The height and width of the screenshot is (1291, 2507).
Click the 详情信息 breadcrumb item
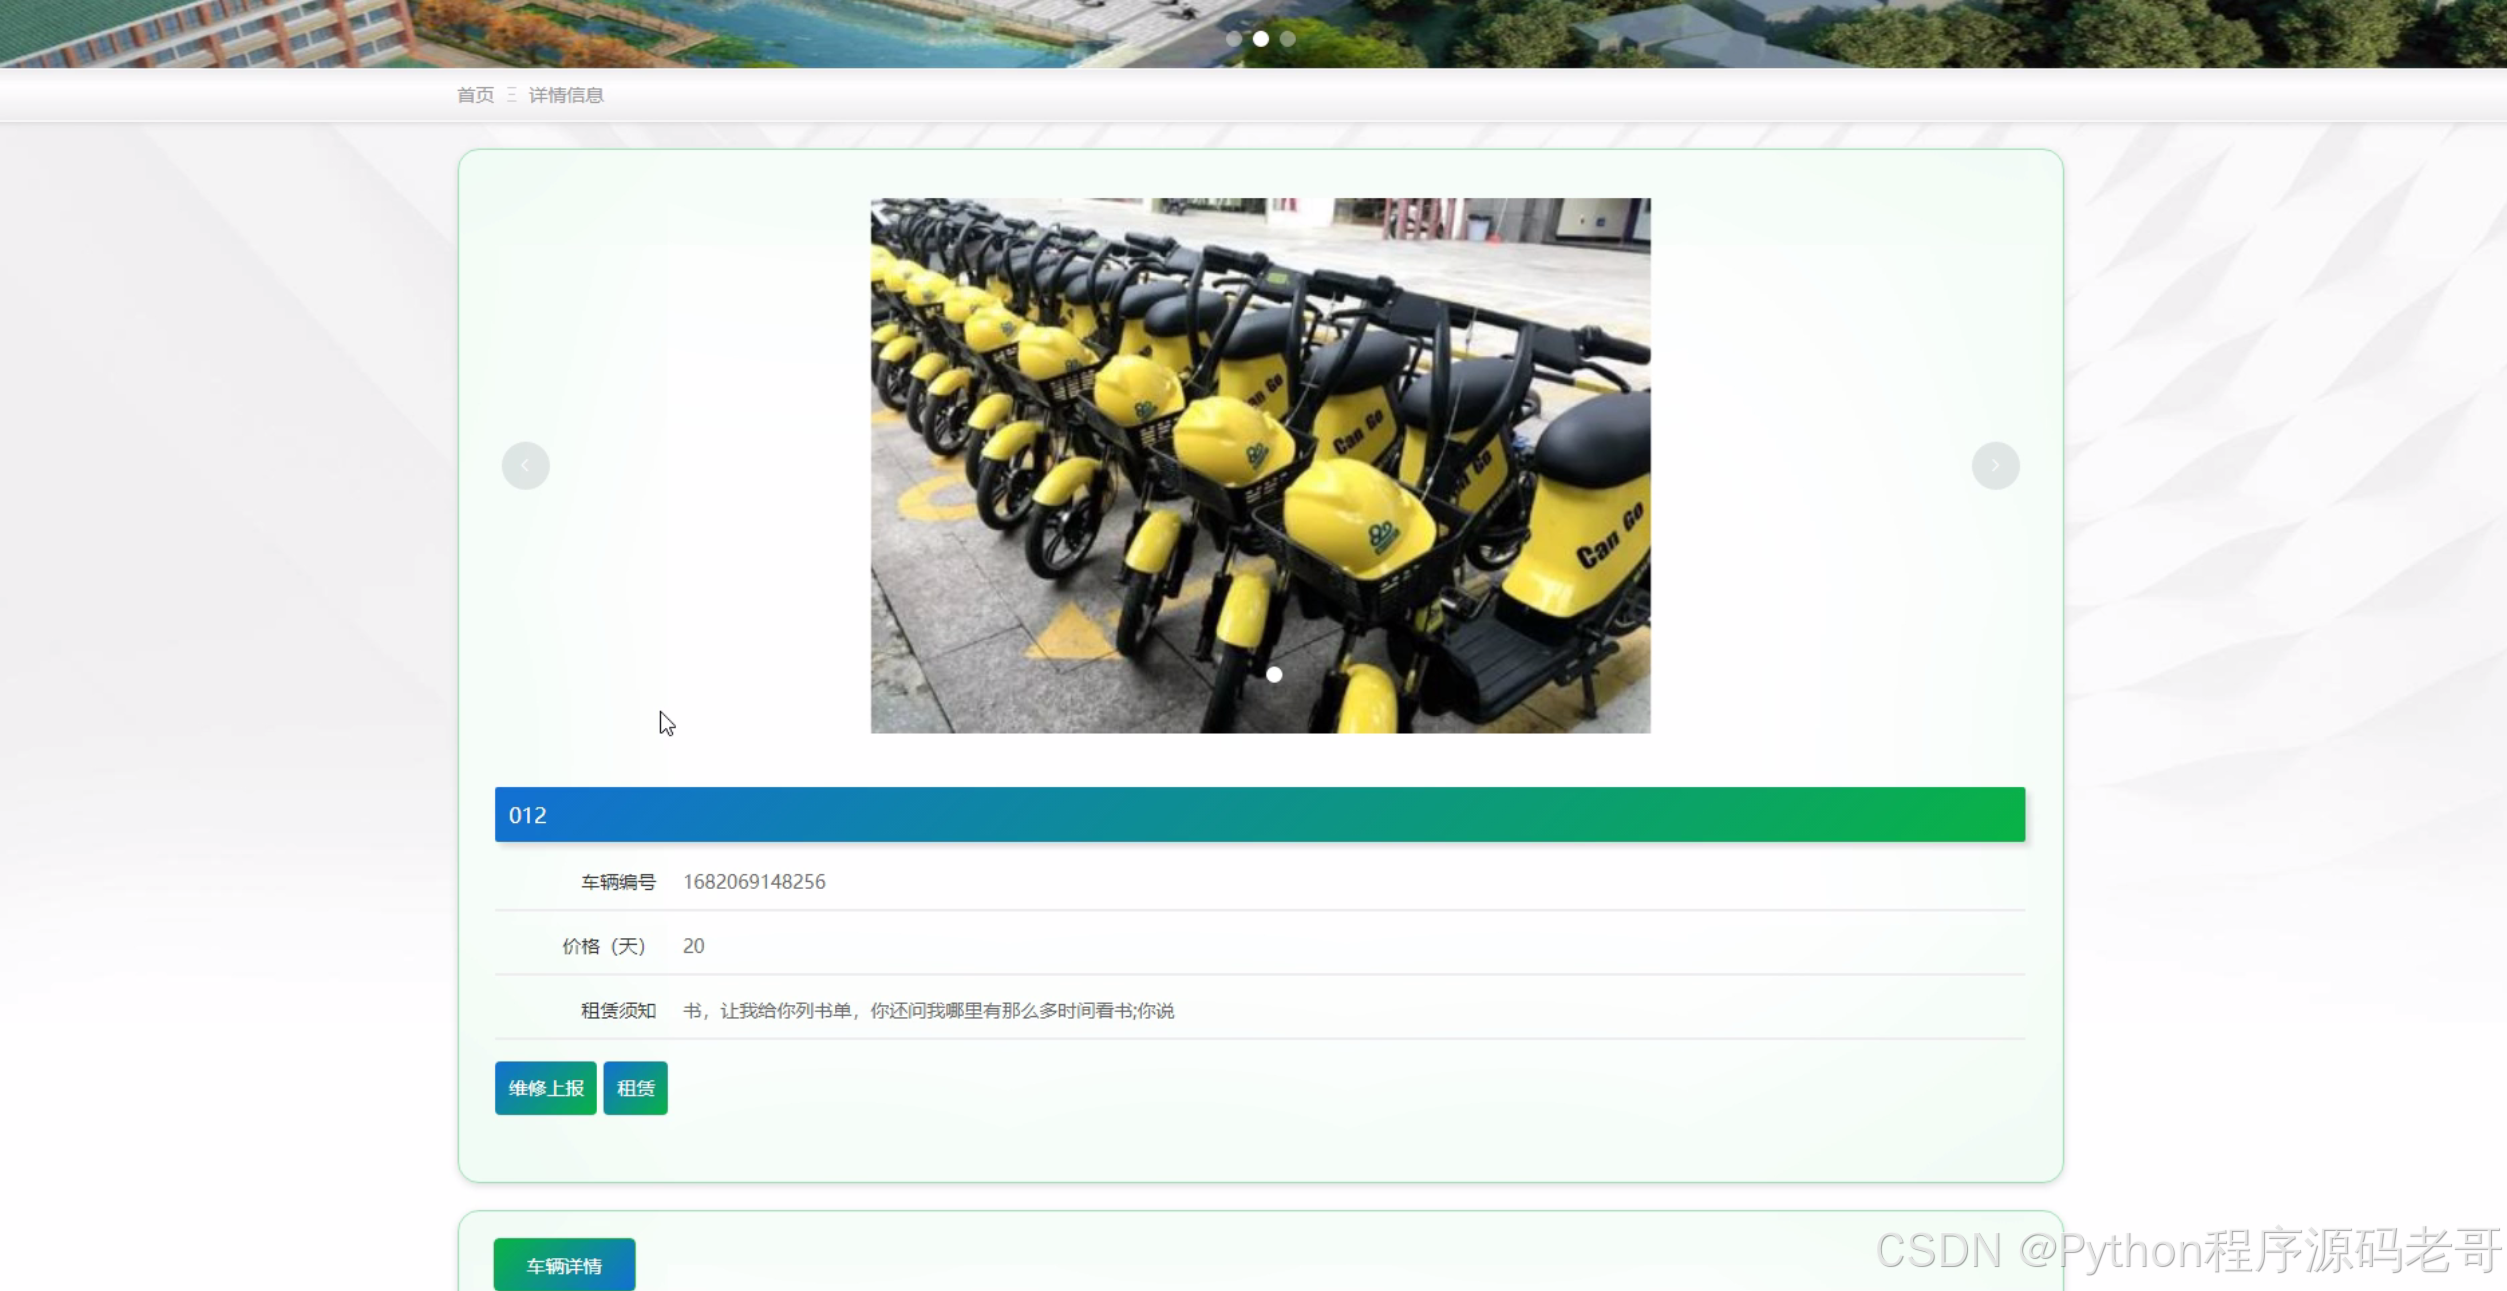[x=566, y=95]
